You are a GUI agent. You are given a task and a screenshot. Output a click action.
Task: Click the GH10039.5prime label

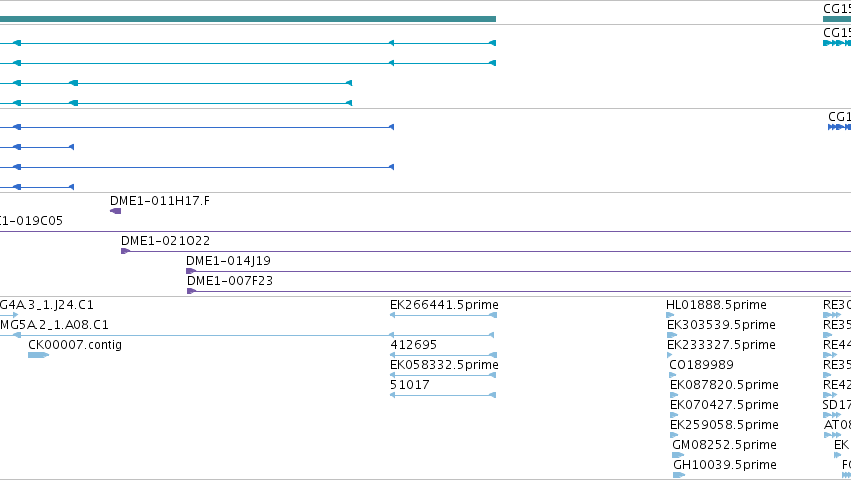coord(725,465)
